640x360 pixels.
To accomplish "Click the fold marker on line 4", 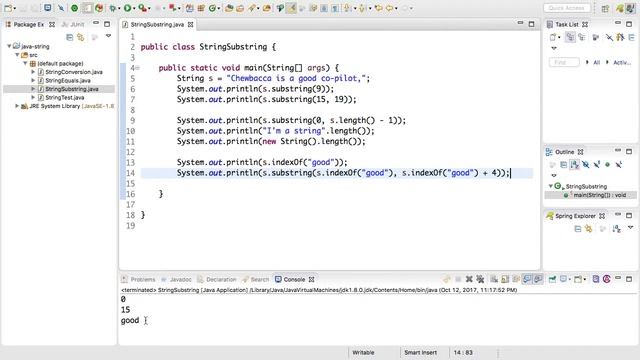I will [138, 68].
